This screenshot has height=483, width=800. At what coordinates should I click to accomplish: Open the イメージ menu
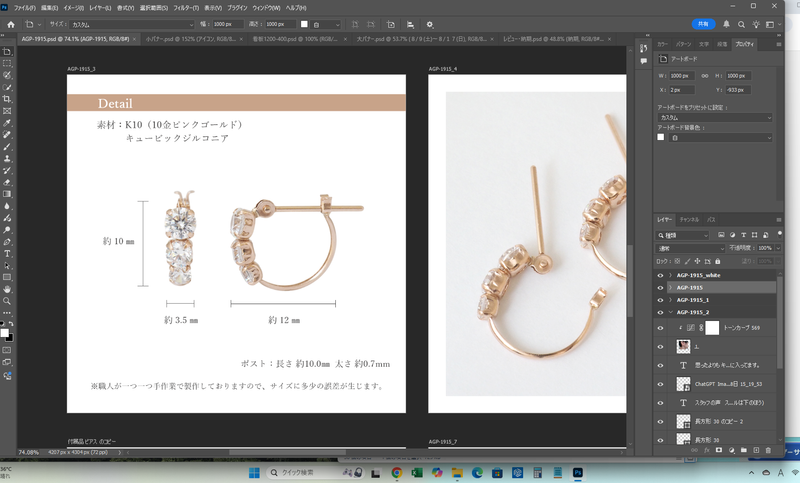[x=73, y=8]
